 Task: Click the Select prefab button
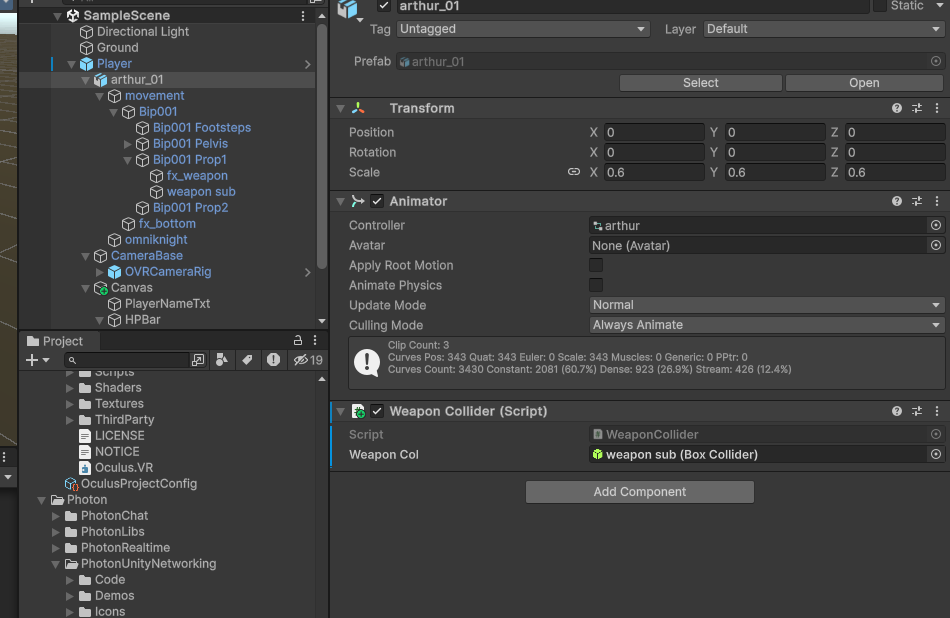click(700, 83)
